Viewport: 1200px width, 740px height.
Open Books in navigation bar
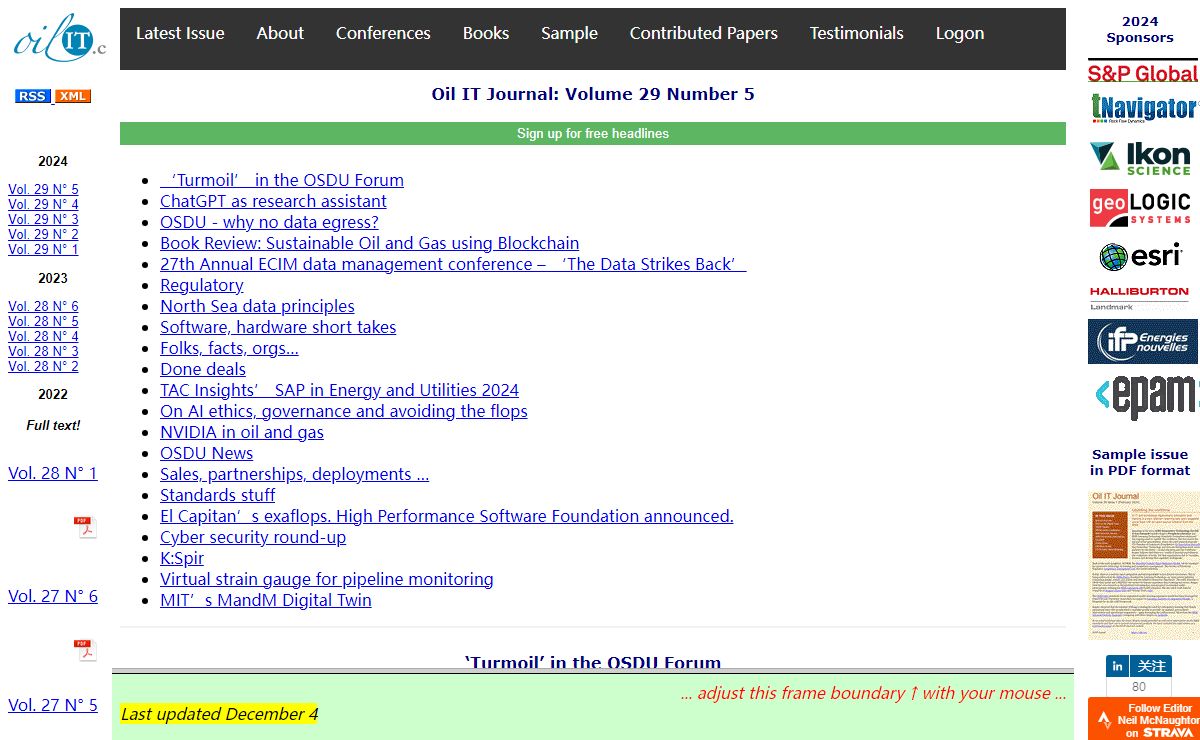click(486, 33)
